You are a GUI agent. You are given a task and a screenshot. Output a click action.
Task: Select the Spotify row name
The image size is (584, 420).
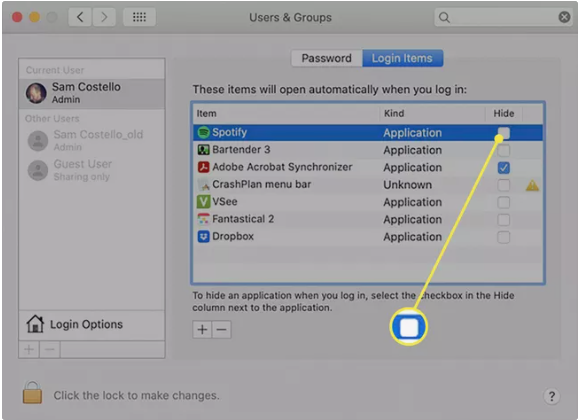(x=229, y=132)
